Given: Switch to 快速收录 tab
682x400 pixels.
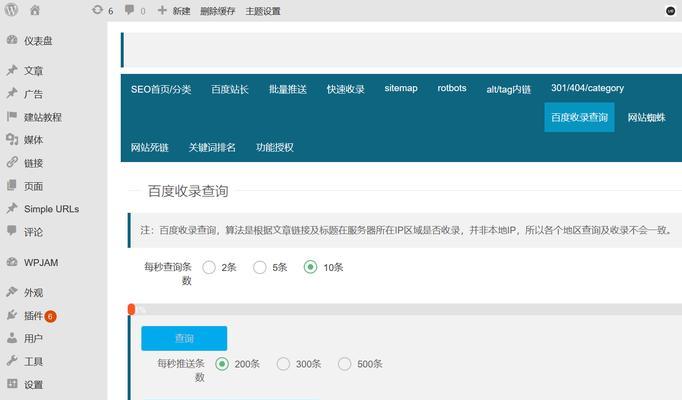Looking at the screenshot, I should (345, 89).
